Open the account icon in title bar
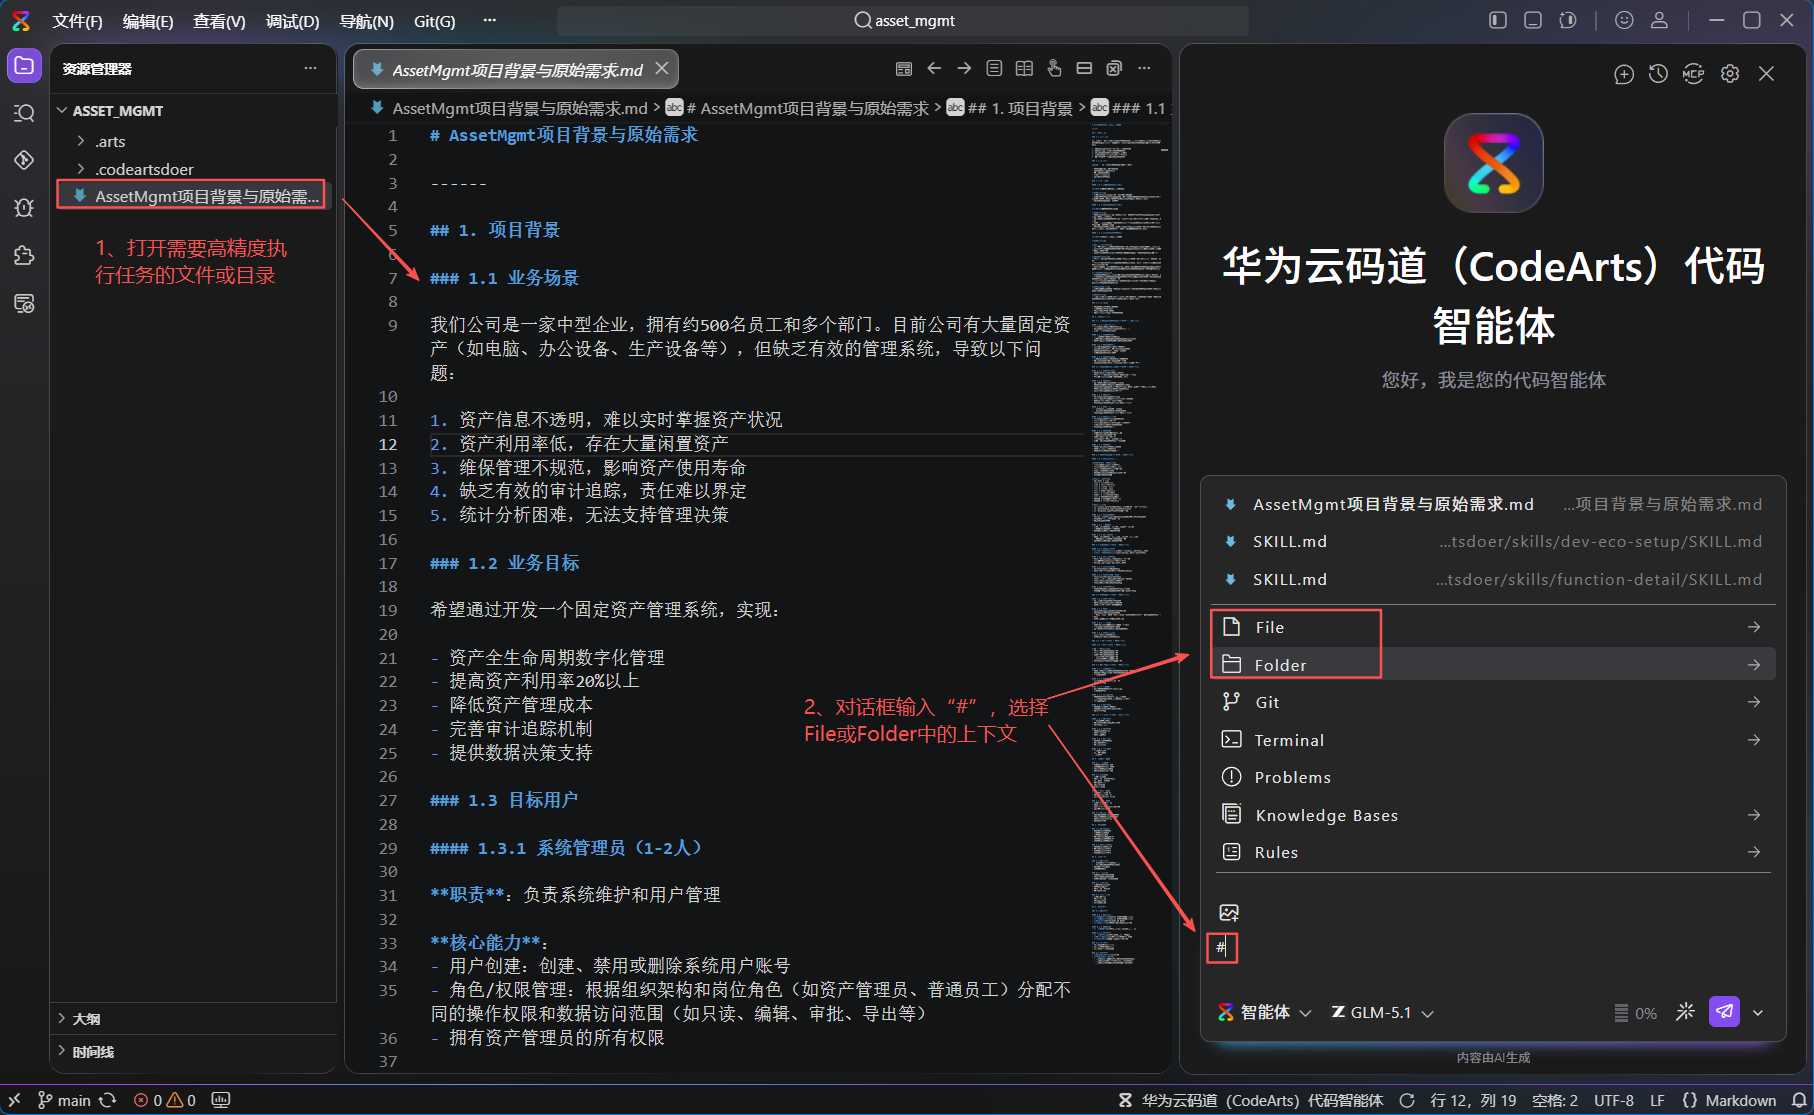The height and width of the screenshot is (1115, 1814). [x=1659, y=20]
